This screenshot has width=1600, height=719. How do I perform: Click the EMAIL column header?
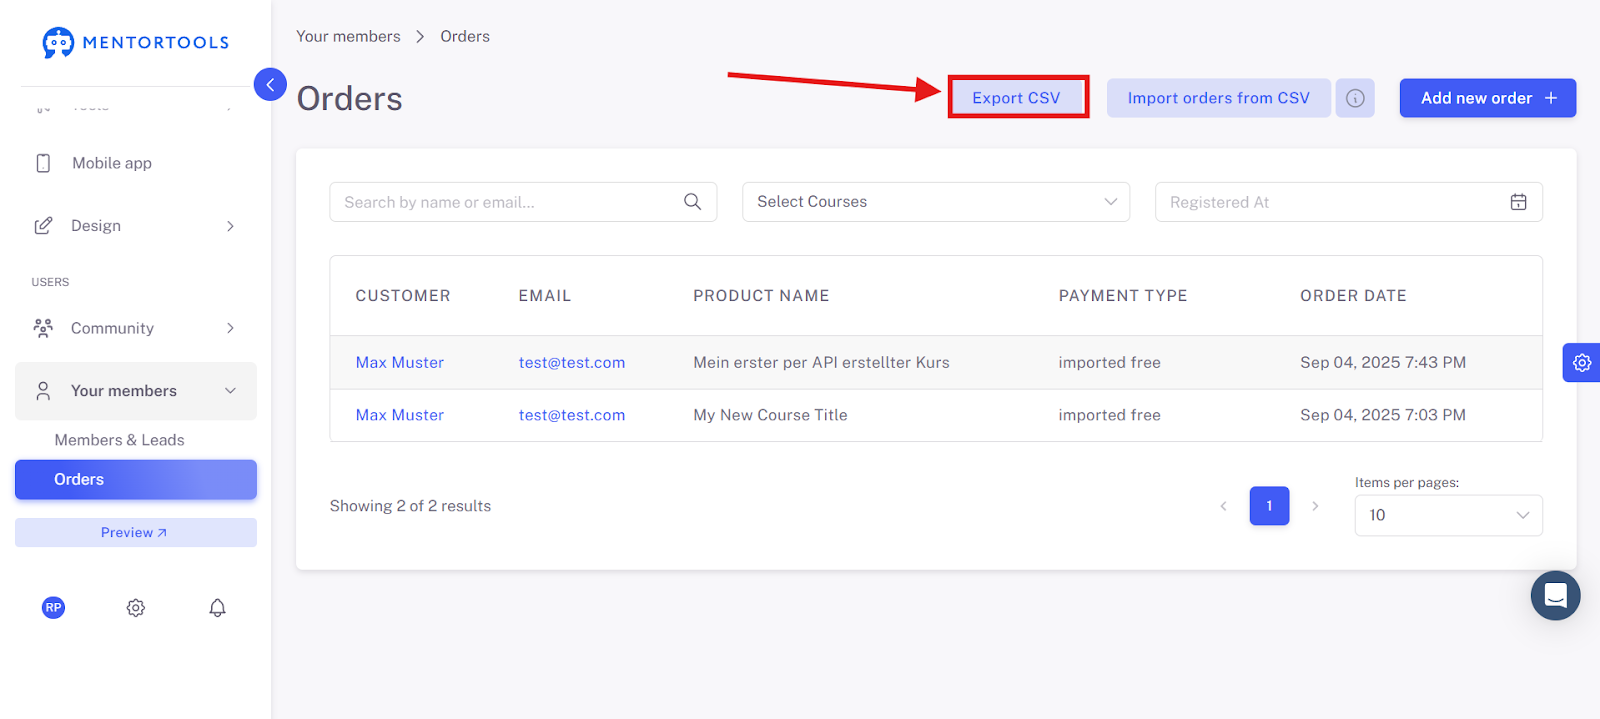(545, 296)
